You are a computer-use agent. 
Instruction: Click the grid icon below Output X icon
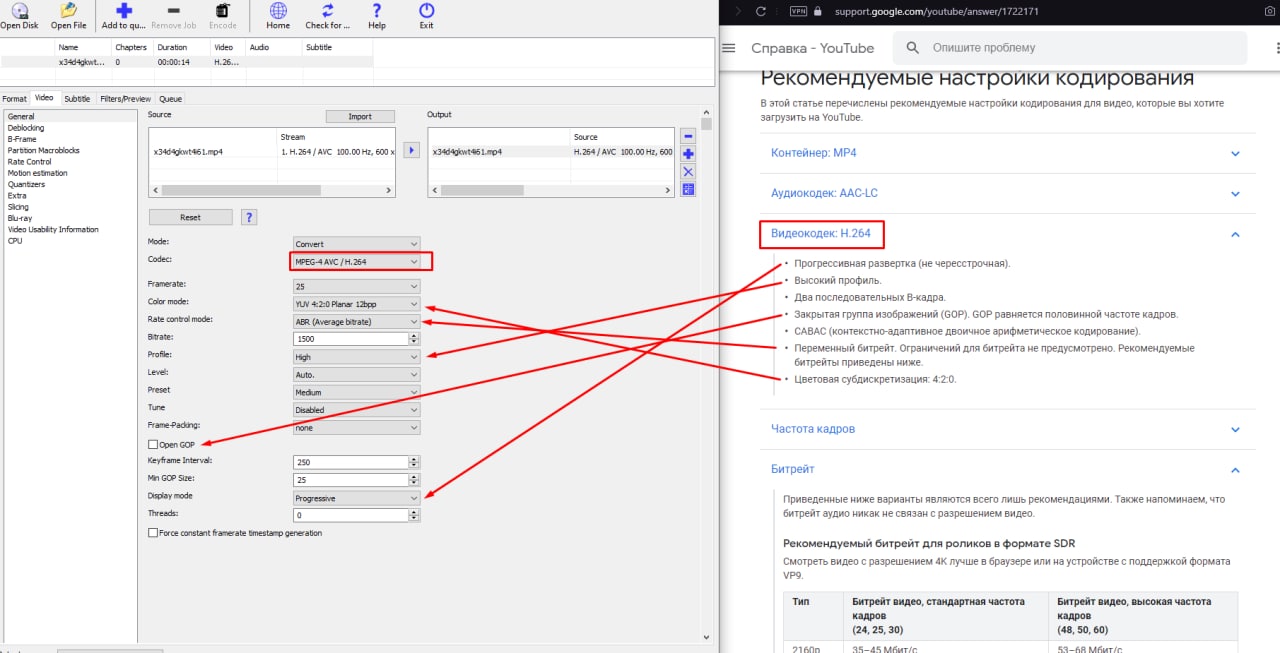click(688, 189)
